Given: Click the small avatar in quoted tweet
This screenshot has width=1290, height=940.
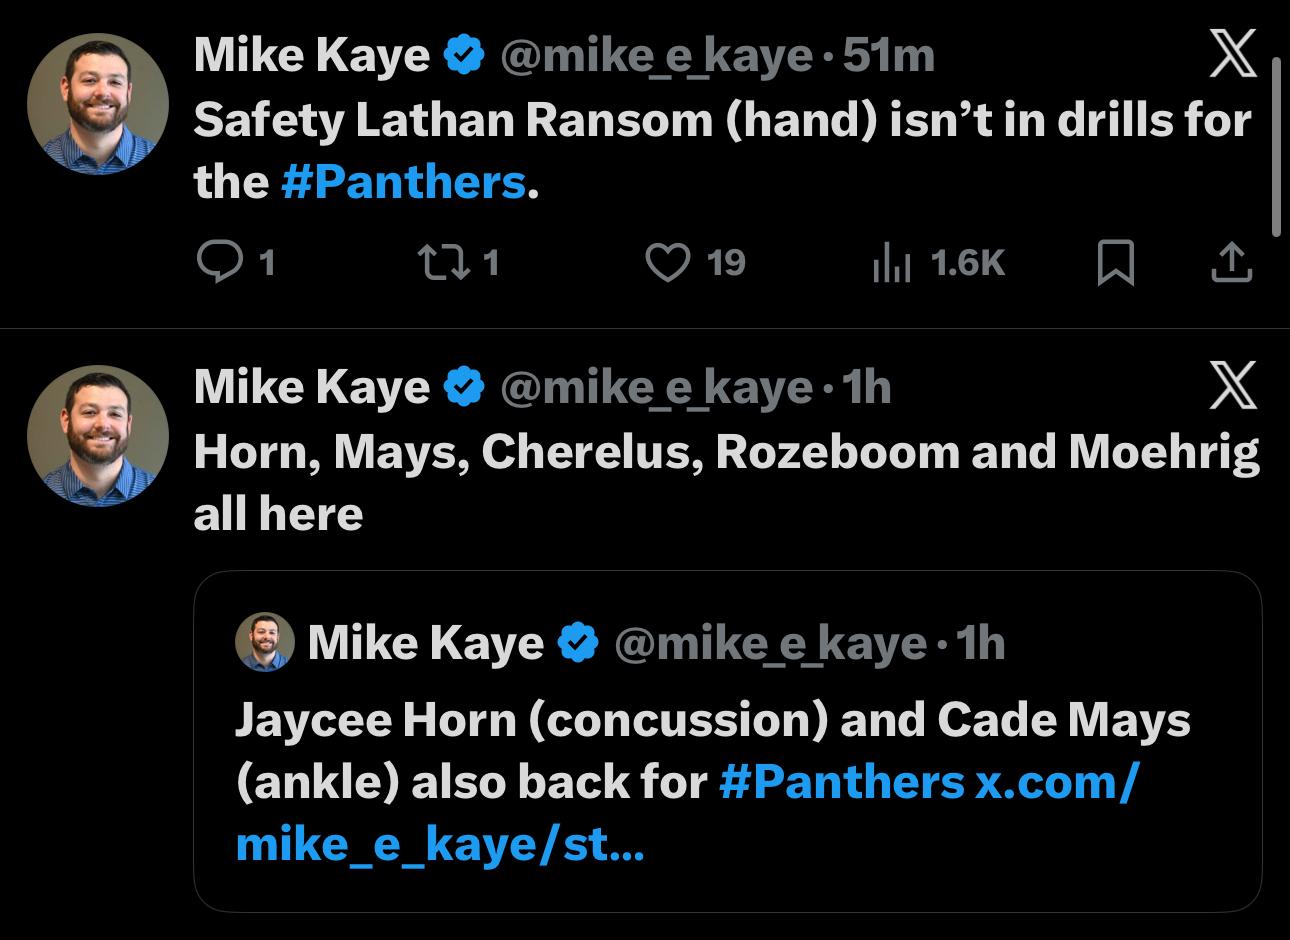Looking at the screenshot, I should [264, 643].
